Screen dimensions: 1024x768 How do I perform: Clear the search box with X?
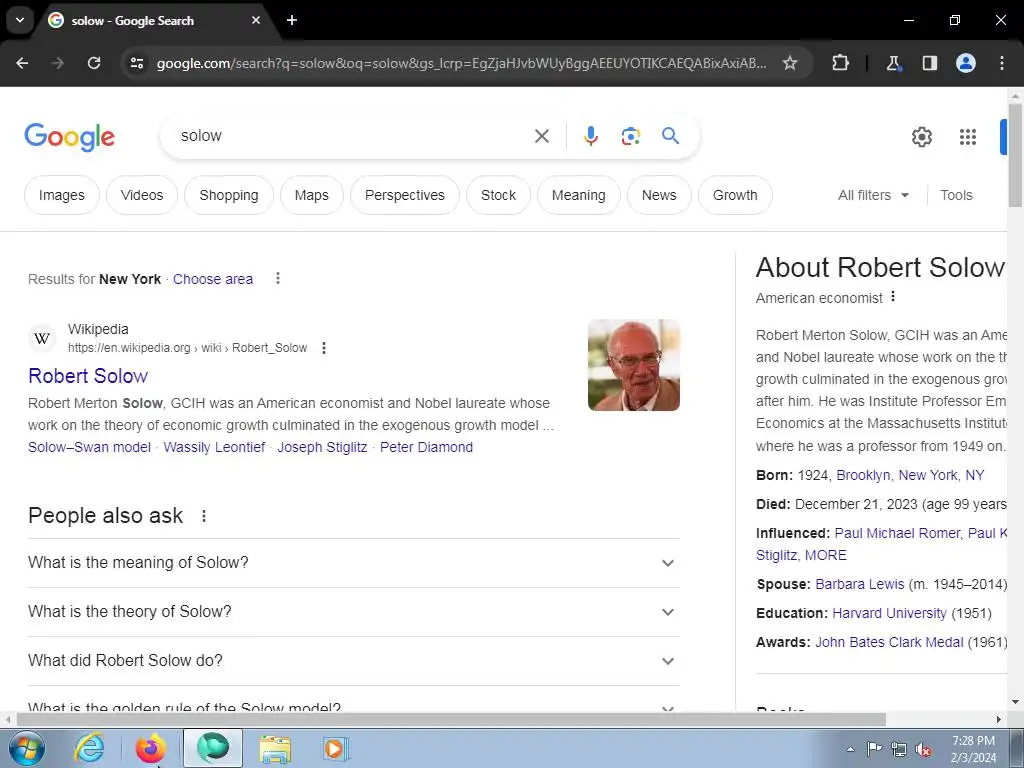[542, 136]
